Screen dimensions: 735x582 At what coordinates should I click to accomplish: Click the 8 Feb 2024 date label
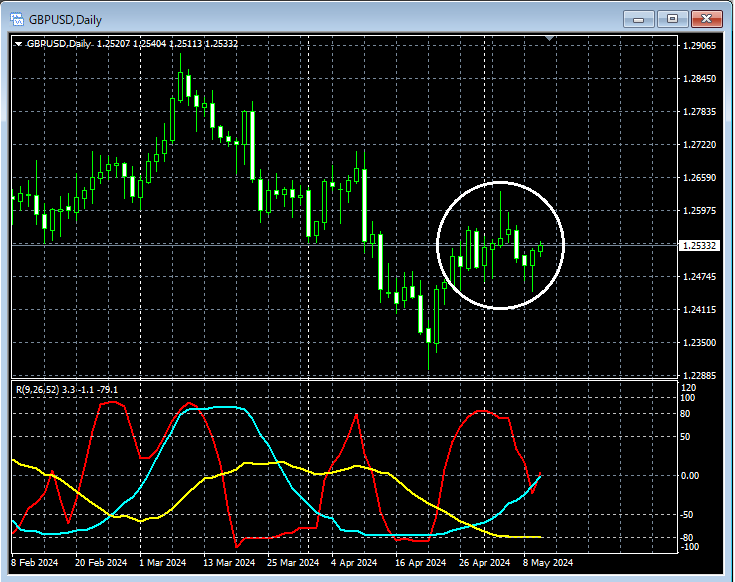click(x=35, y=562)
